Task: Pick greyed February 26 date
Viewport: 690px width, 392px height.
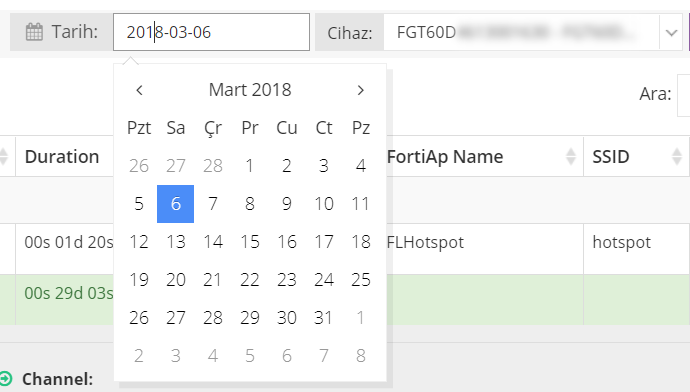Action: (139, 166)
